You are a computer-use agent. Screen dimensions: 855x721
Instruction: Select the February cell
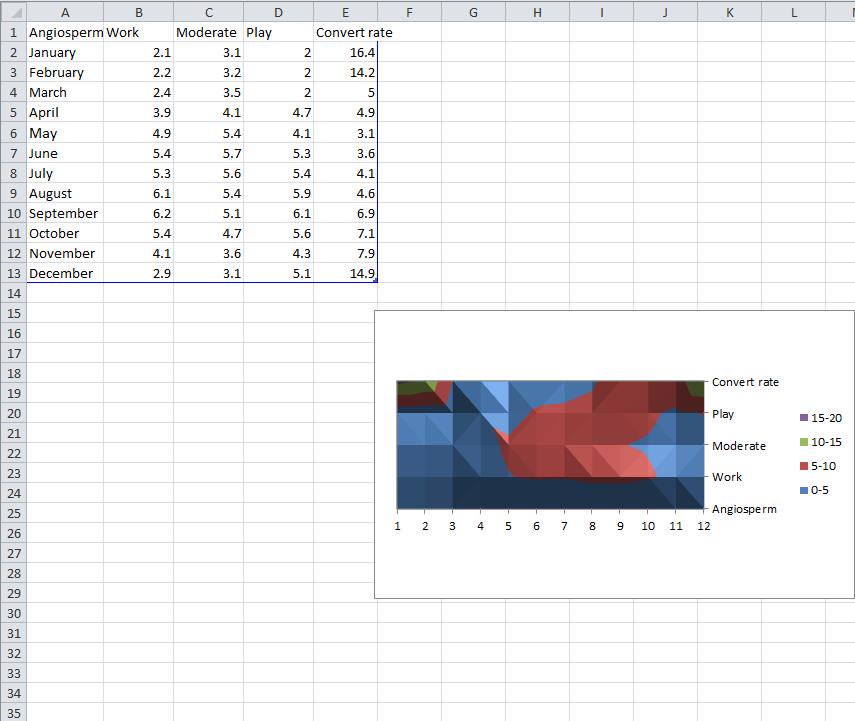point(65,73)
